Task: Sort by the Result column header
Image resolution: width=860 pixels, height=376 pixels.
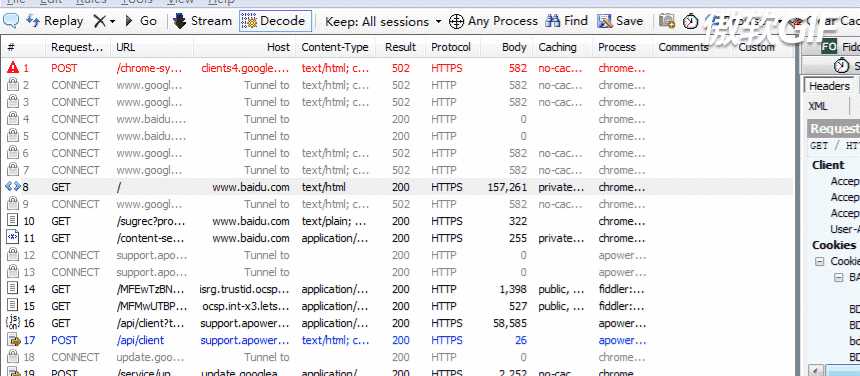Action: pos(400,47)
